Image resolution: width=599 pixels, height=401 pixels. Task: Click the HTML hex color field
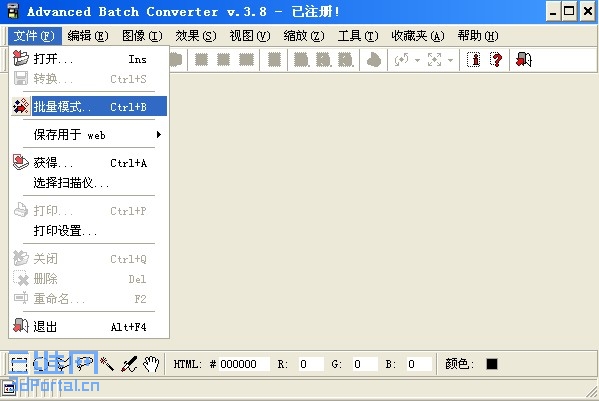coord(244,364)
